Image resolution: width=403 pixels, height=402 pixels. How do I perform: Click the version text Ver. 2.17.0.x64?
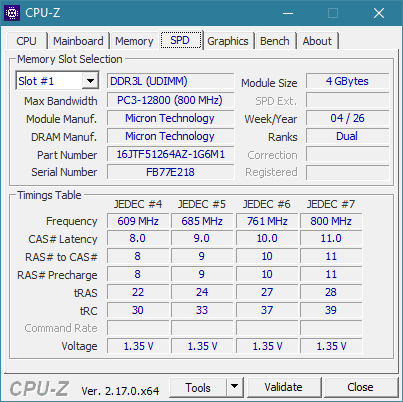120,391
